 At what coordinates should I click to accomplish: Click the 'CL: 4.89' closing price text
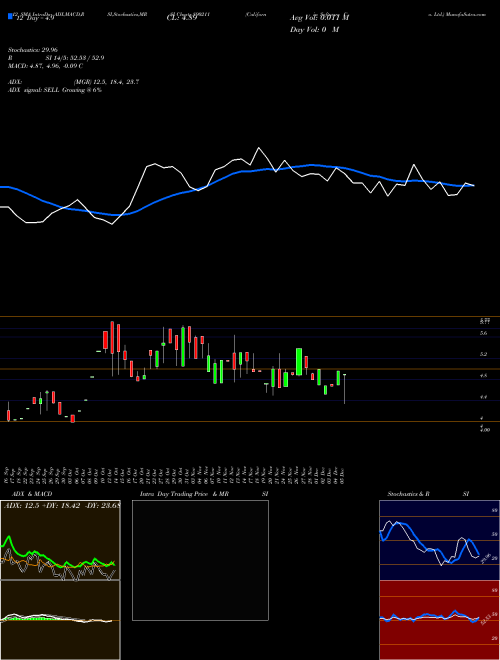pyautogui.click(x=182, y=18)
